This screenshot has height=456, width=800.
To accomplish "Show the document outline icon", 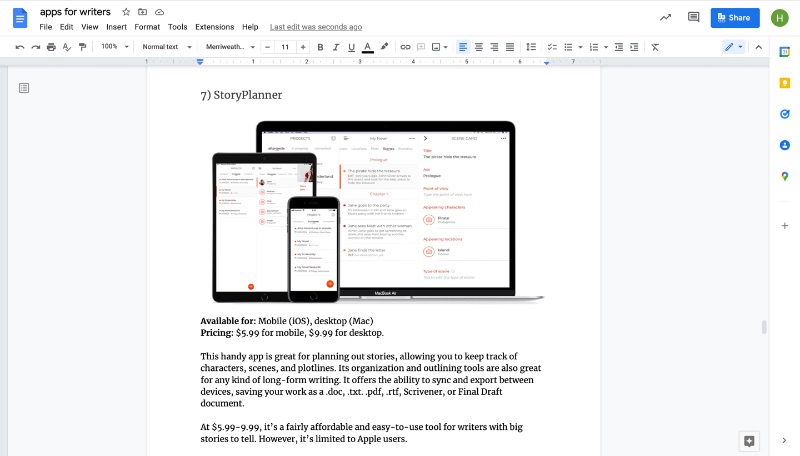I will click(x=24, y=88).
